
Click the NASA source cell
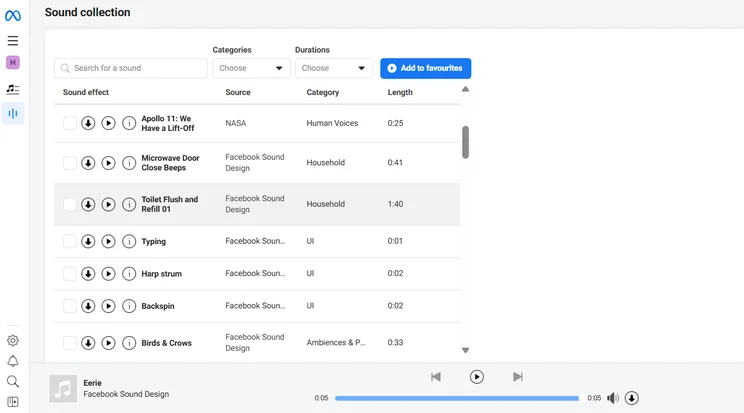coord(236,123)
